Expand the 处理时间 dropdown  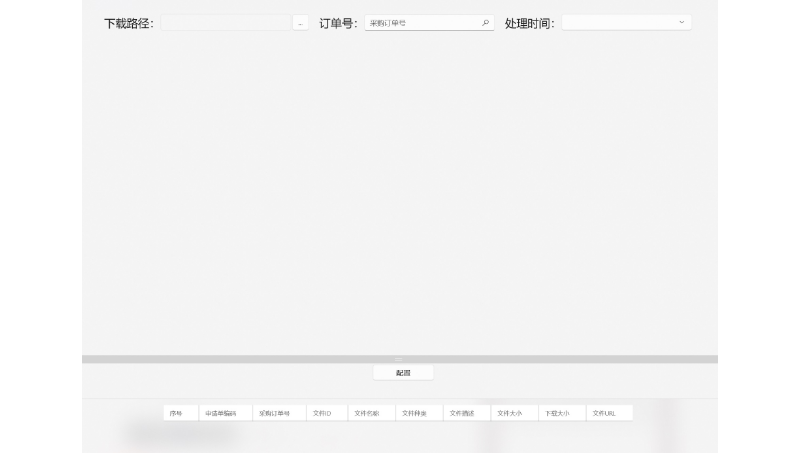[682, 22]
